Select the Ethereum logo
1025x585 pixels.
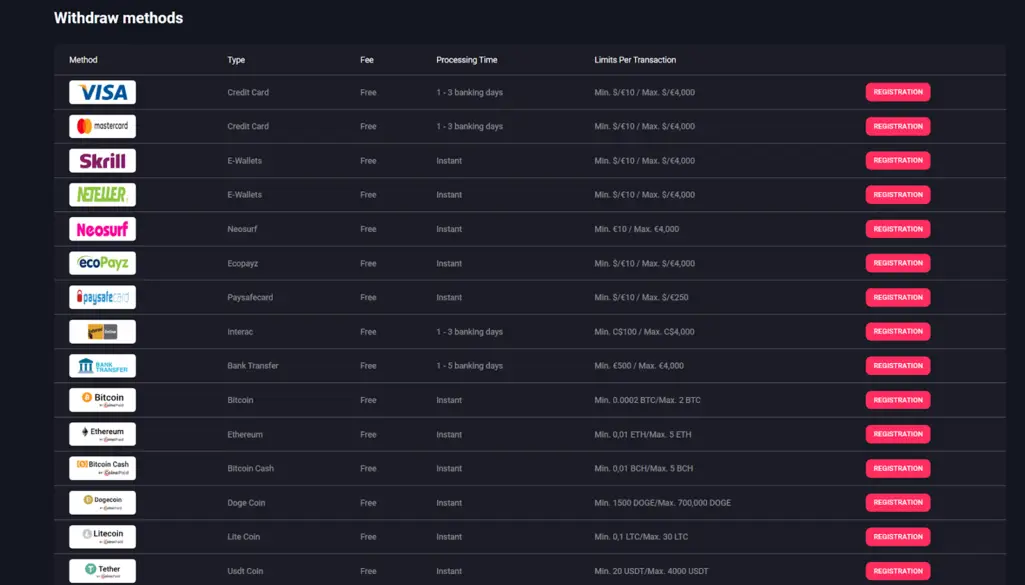103,434
